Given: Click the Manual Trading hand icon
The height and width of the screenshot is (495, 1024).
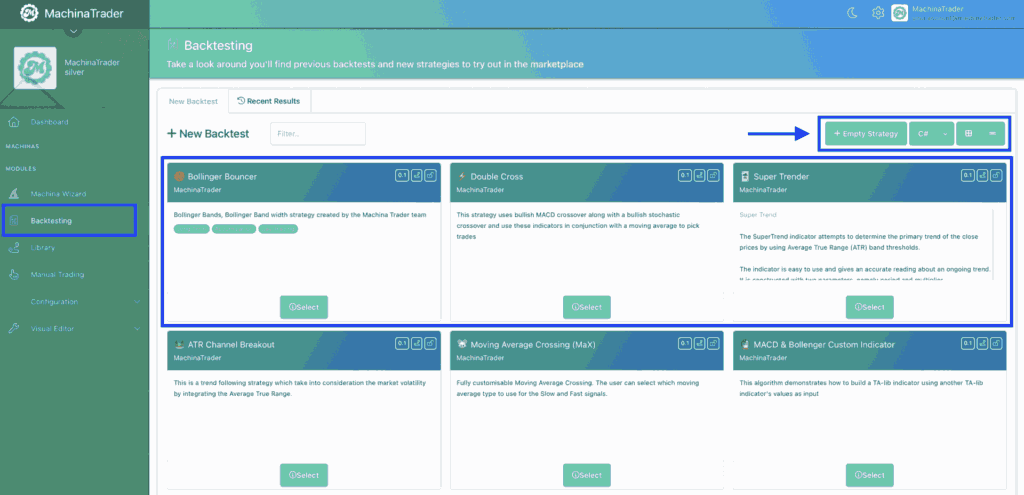Looking at the screenshot, I should point(14,275).
